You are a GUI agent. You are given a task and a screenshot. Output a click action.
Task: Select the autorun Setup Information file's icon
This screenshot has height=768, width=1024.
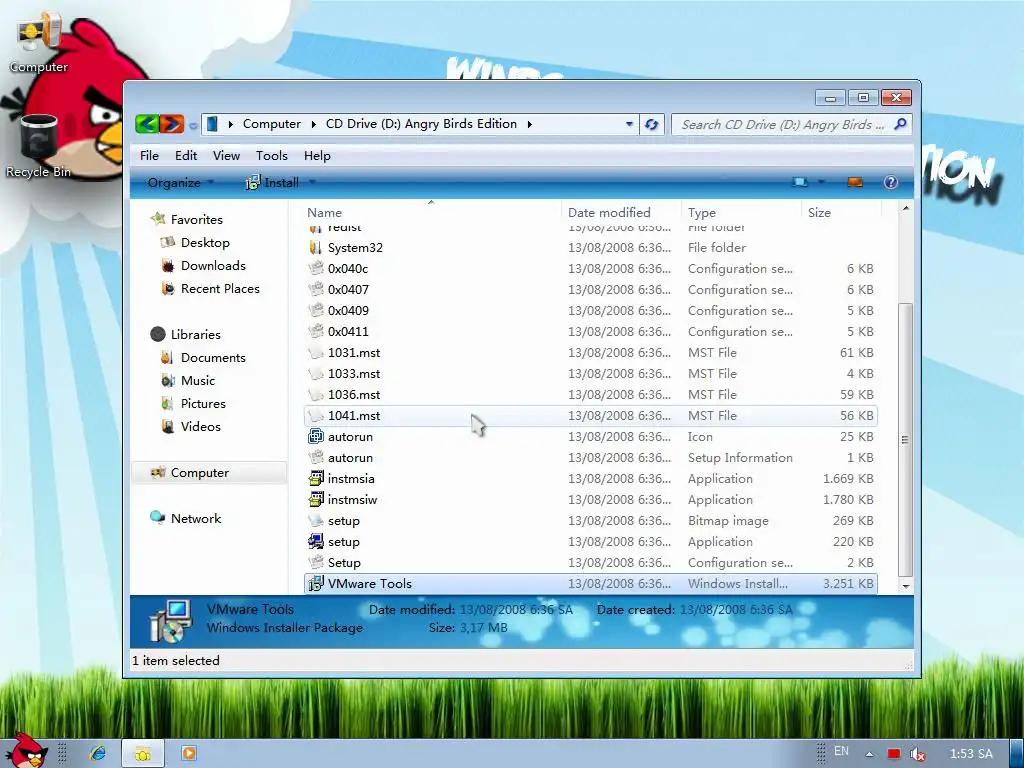tap(316, 457)
